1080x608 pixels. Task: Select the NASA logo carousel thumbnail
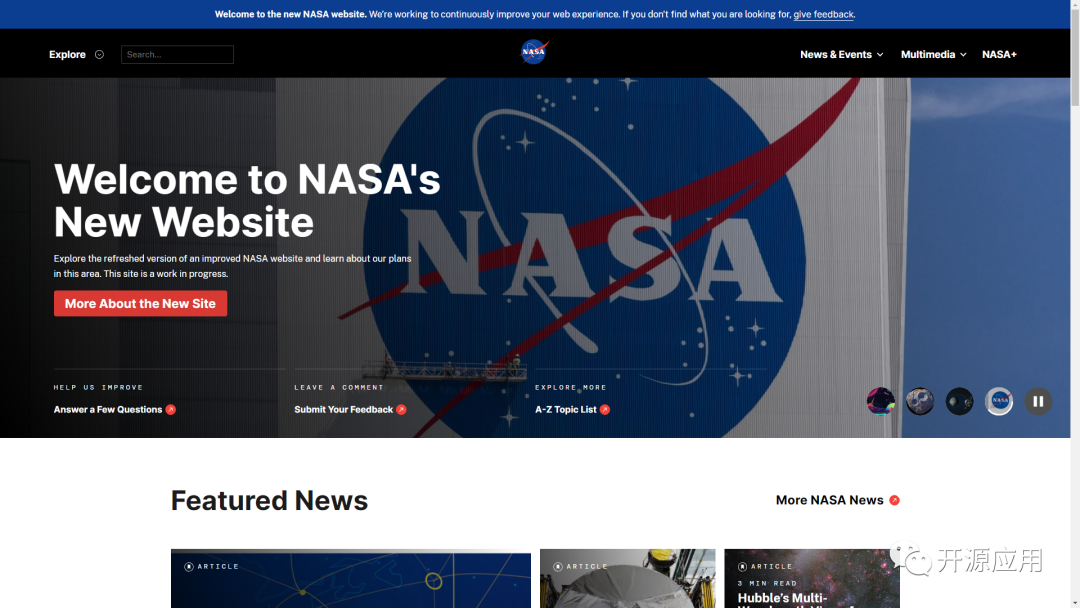click(x=999, y=401)
